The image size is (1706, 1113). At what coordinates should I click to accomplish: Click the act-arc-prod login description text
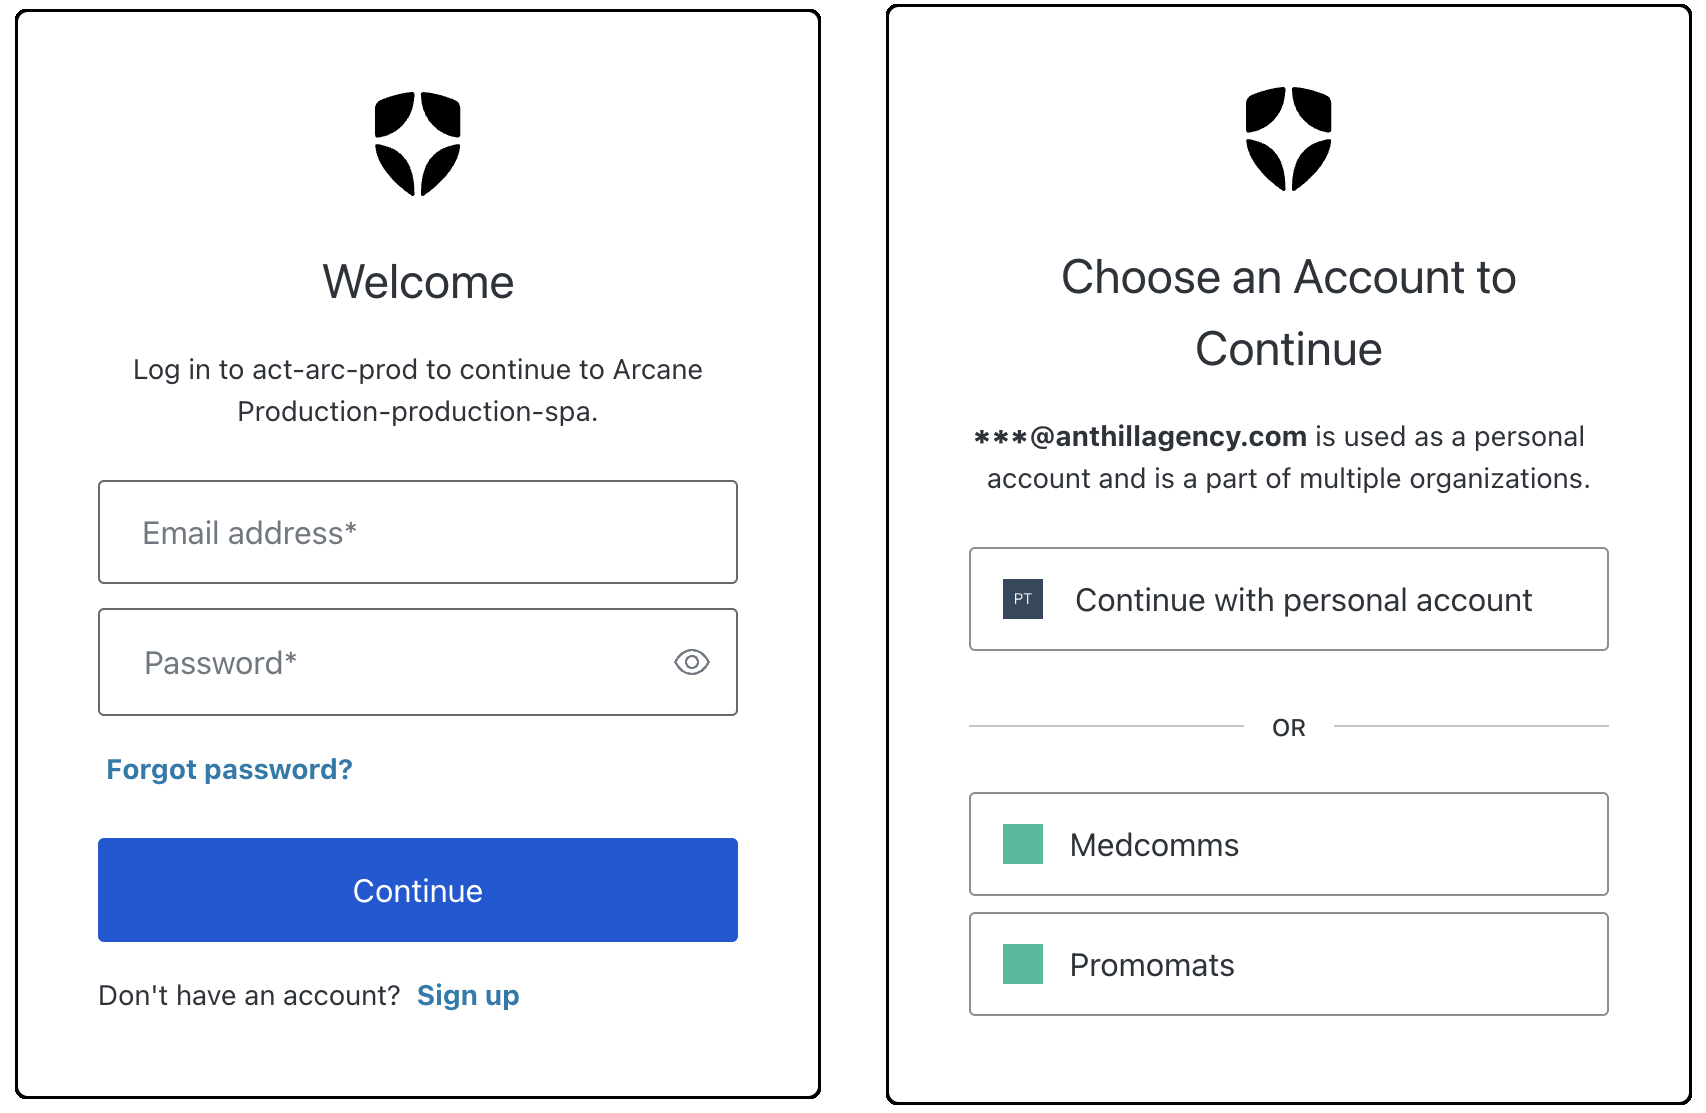point(418,390)
